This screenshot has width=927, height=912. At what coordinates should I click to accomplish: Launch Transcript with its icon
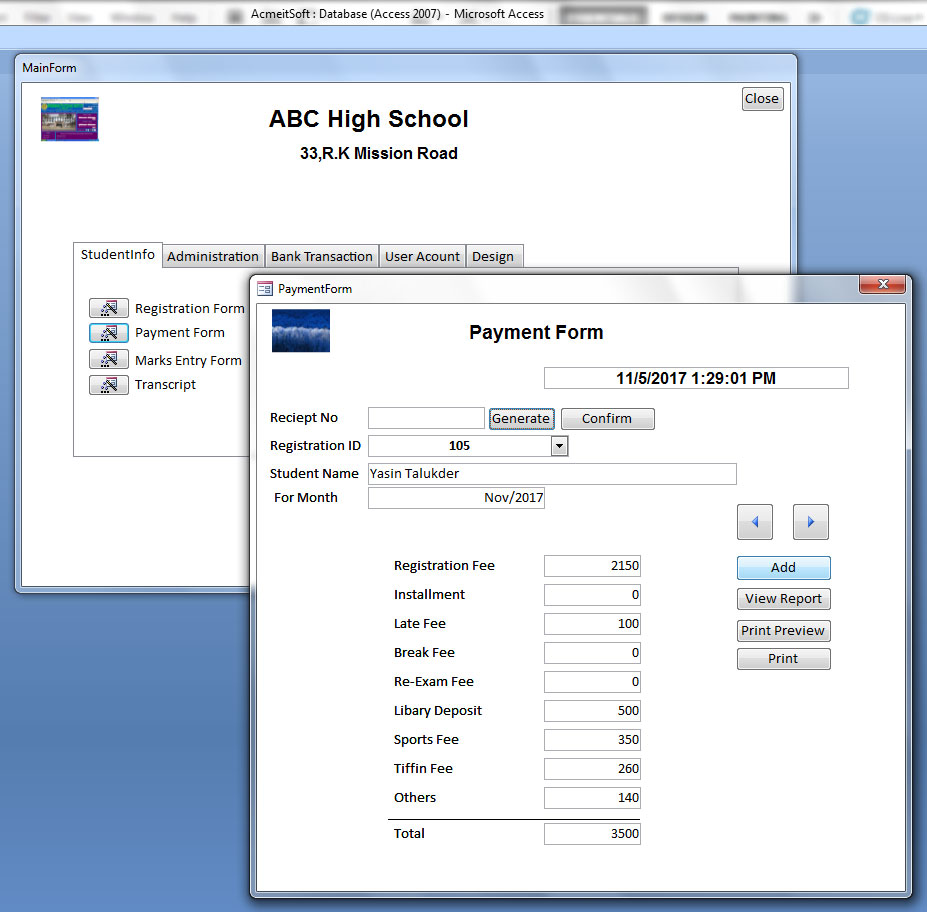109,384
